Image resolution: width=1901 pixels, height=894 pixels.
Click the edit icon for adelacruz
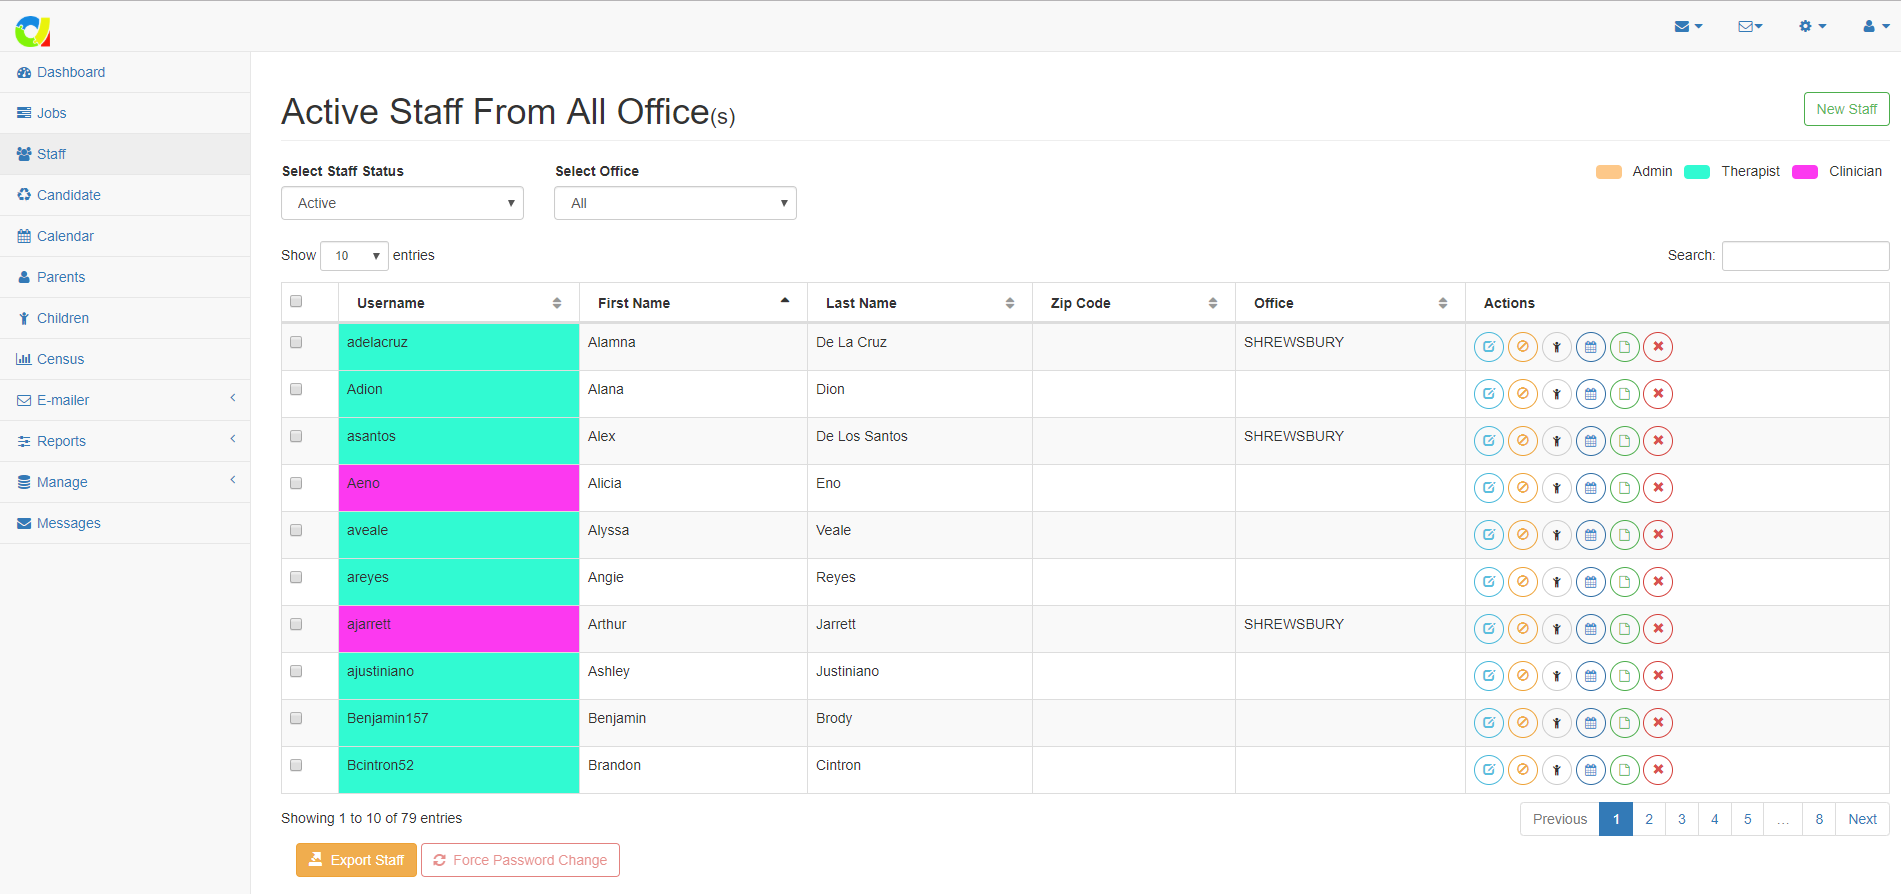click(x=1488, y=347)
